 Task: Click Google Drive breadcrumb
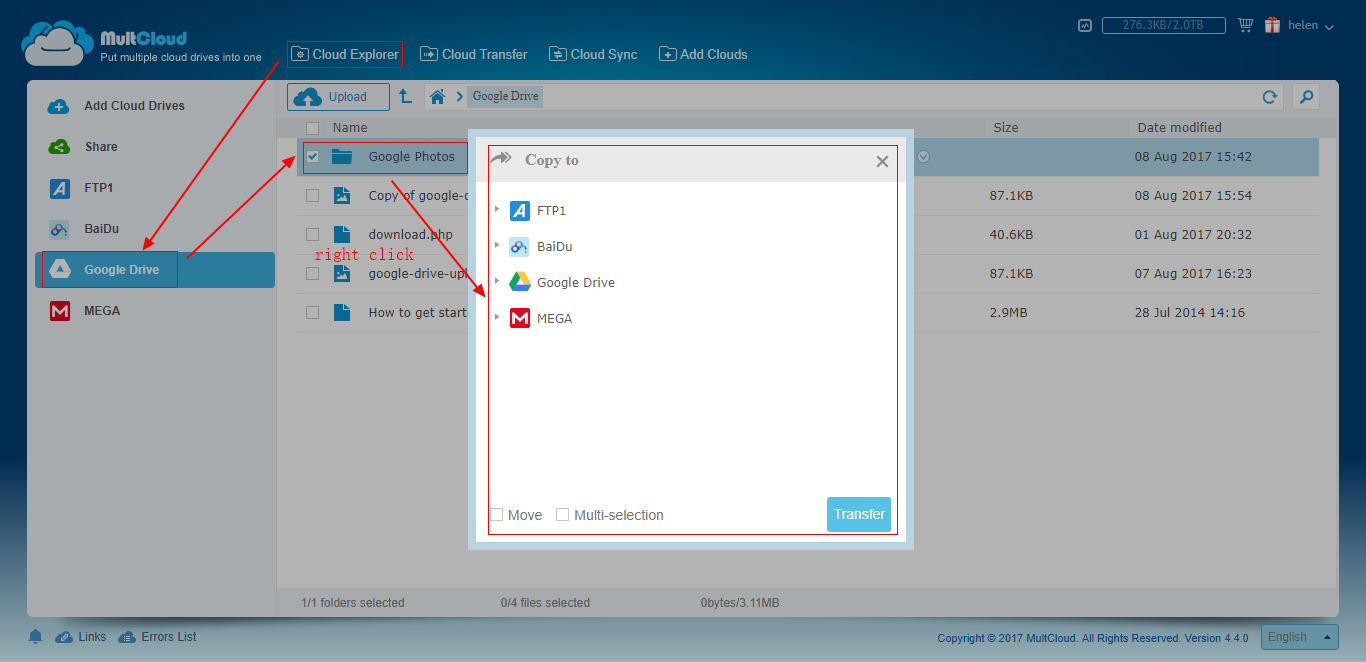[505, 97]
